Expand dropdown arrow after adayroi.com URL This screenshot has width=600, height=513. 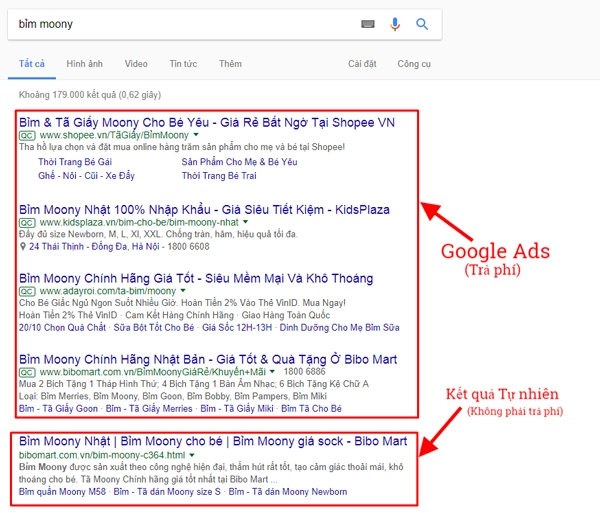coord(183,290)
